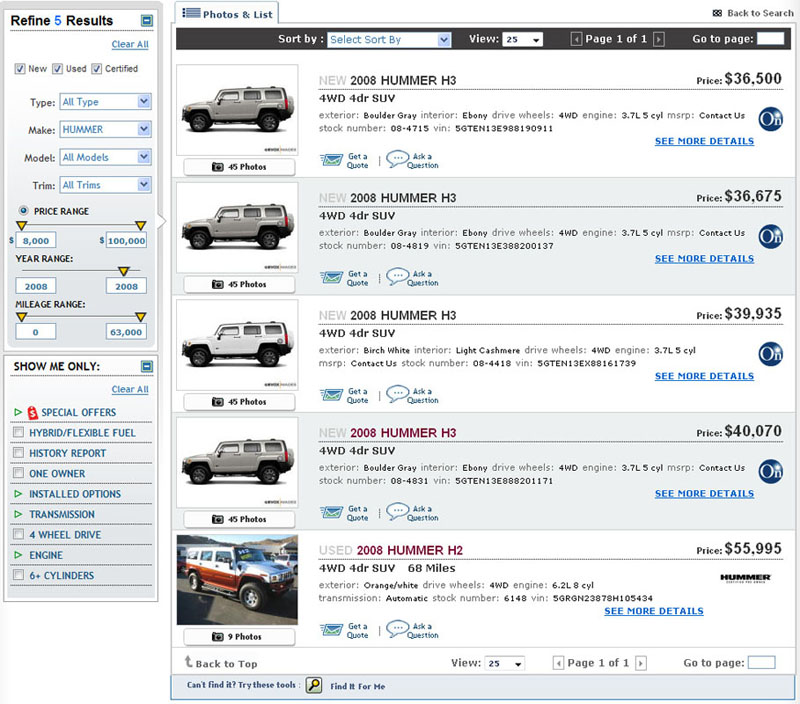Screen dimensions: 800x704
Task: Check the 6+ Cylinders filter
Action: 18,575
